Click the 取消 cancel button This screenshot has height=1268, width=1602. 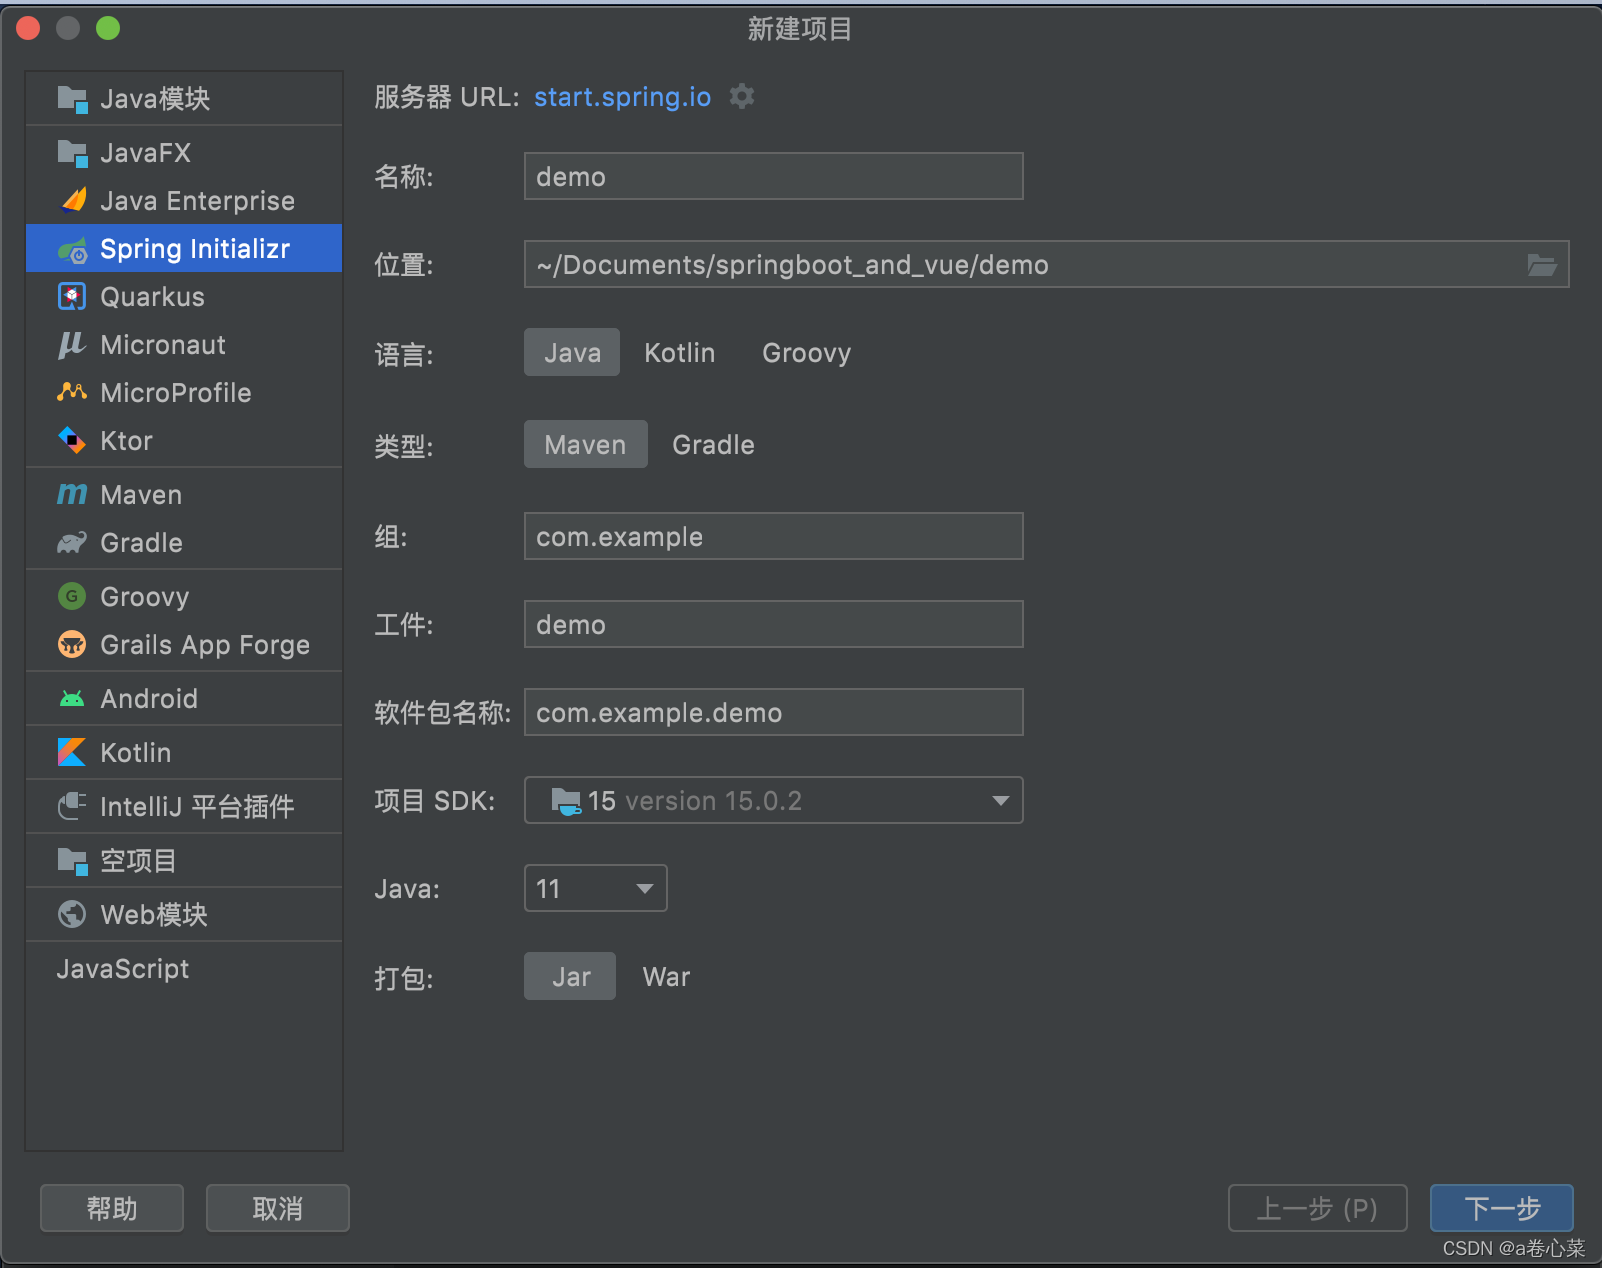point(278,1208)
